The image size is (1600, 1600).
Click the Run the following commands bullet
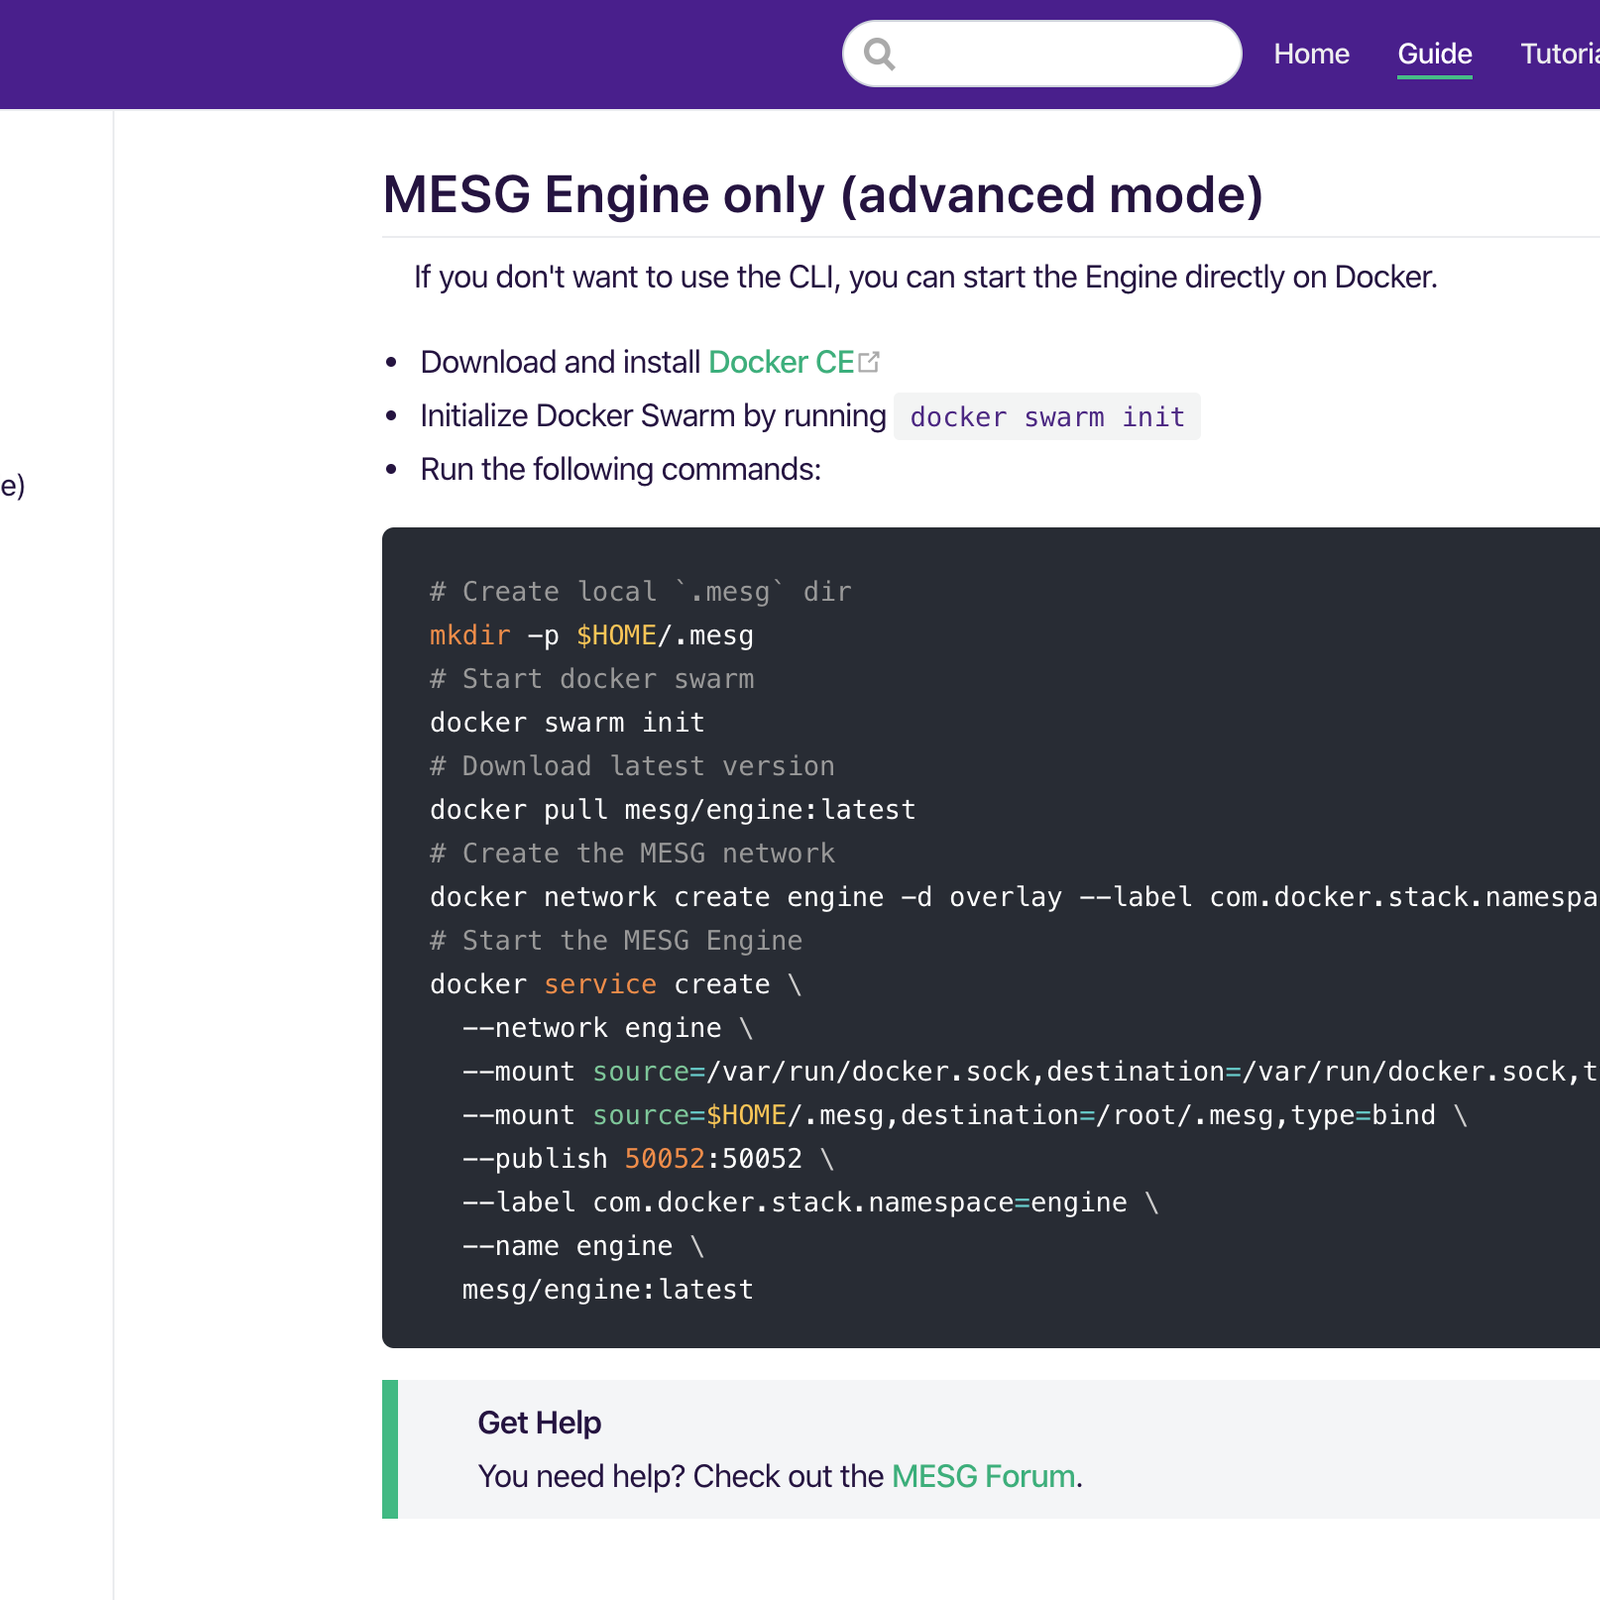[x=620, y=468]
